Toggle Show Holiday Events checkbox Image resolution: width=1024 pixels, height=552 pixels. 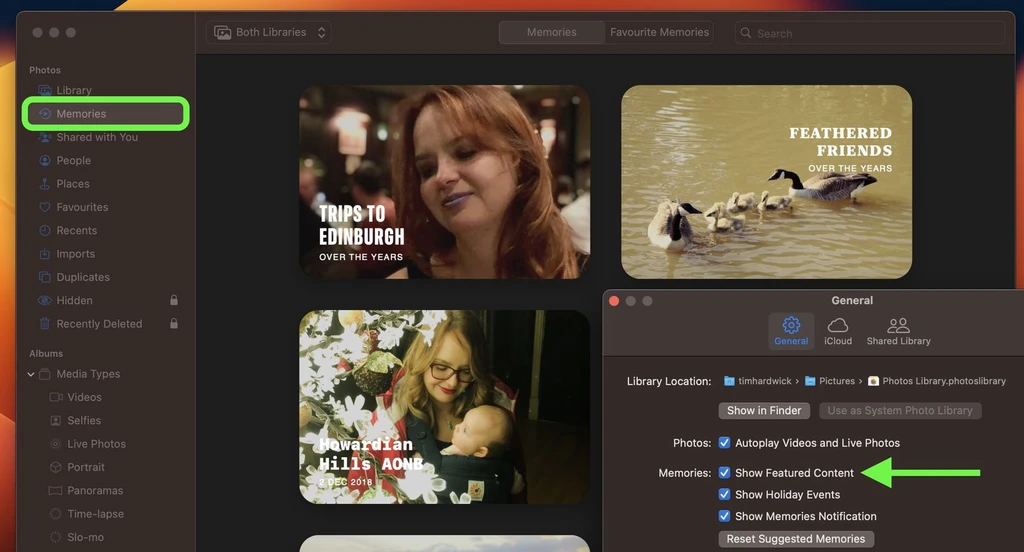pyautogui.click(x=724, y=495)
